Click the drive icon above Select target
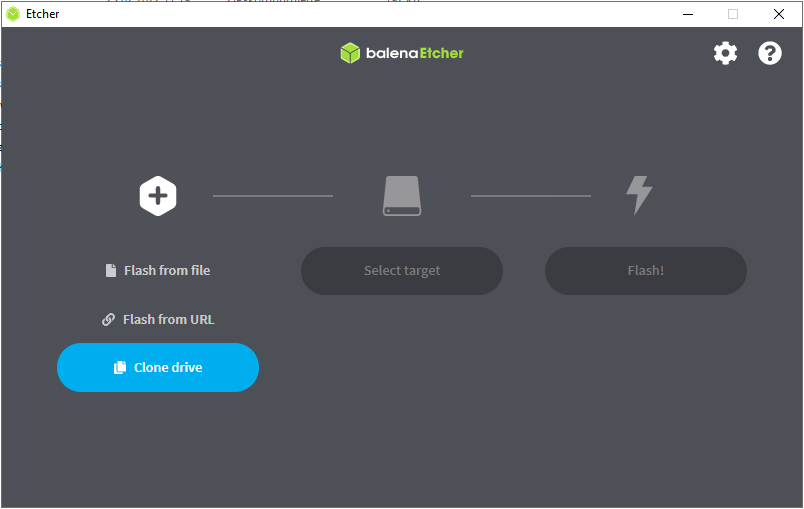 402,196
